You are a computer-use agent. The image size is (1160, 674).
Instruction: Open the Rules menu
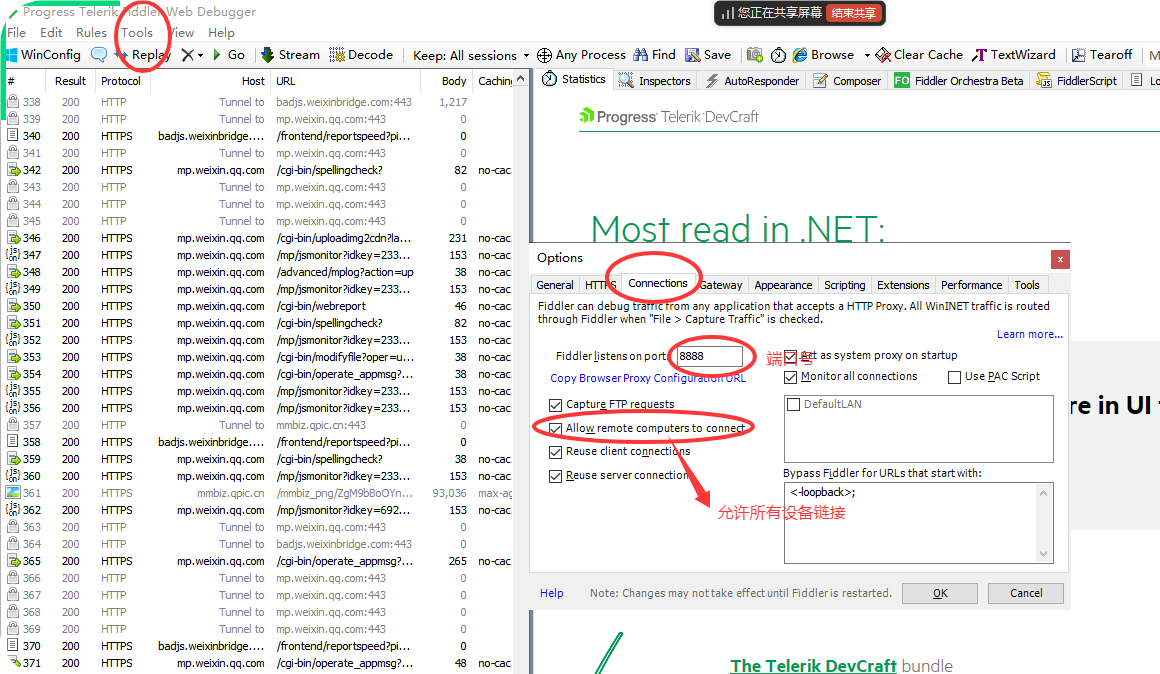(91, 33)
